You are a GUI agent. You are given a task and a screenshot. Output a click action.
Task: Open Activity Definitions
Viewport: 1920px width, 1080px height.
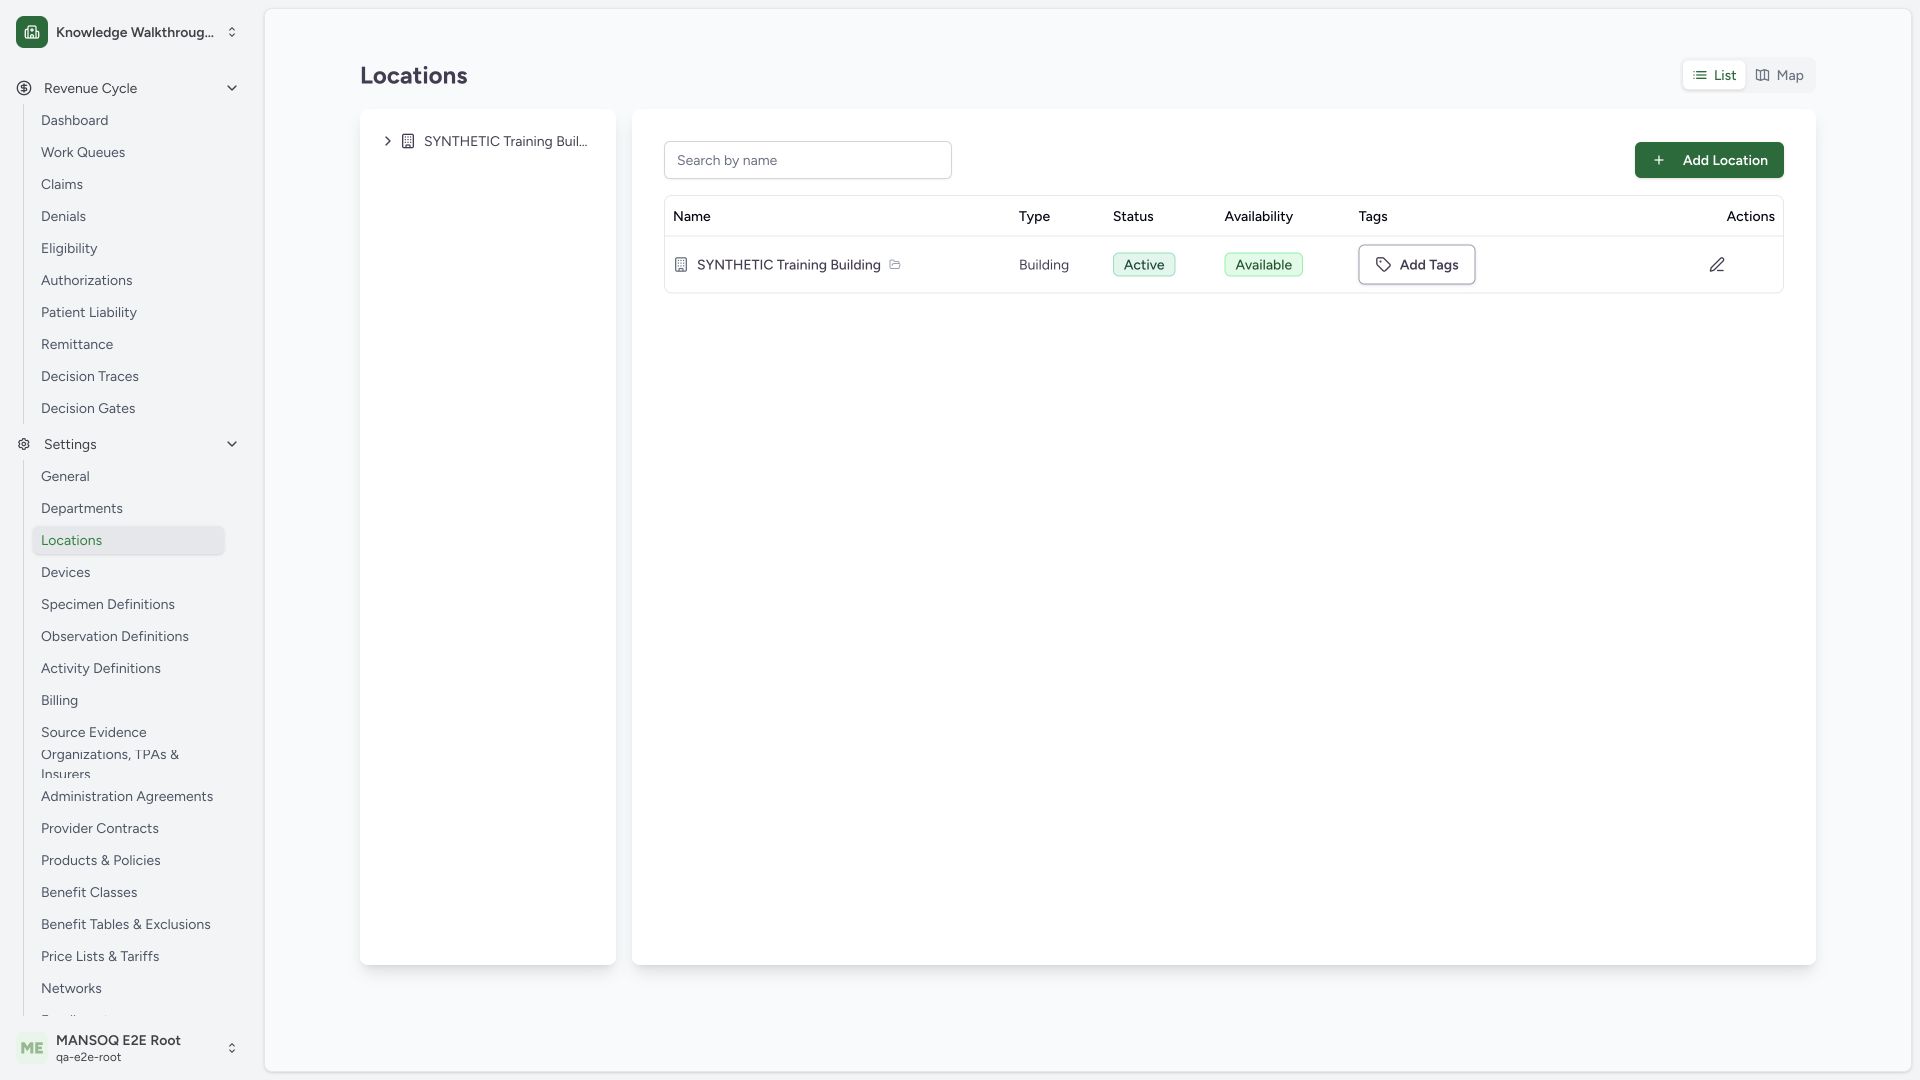tap(128, 668)
